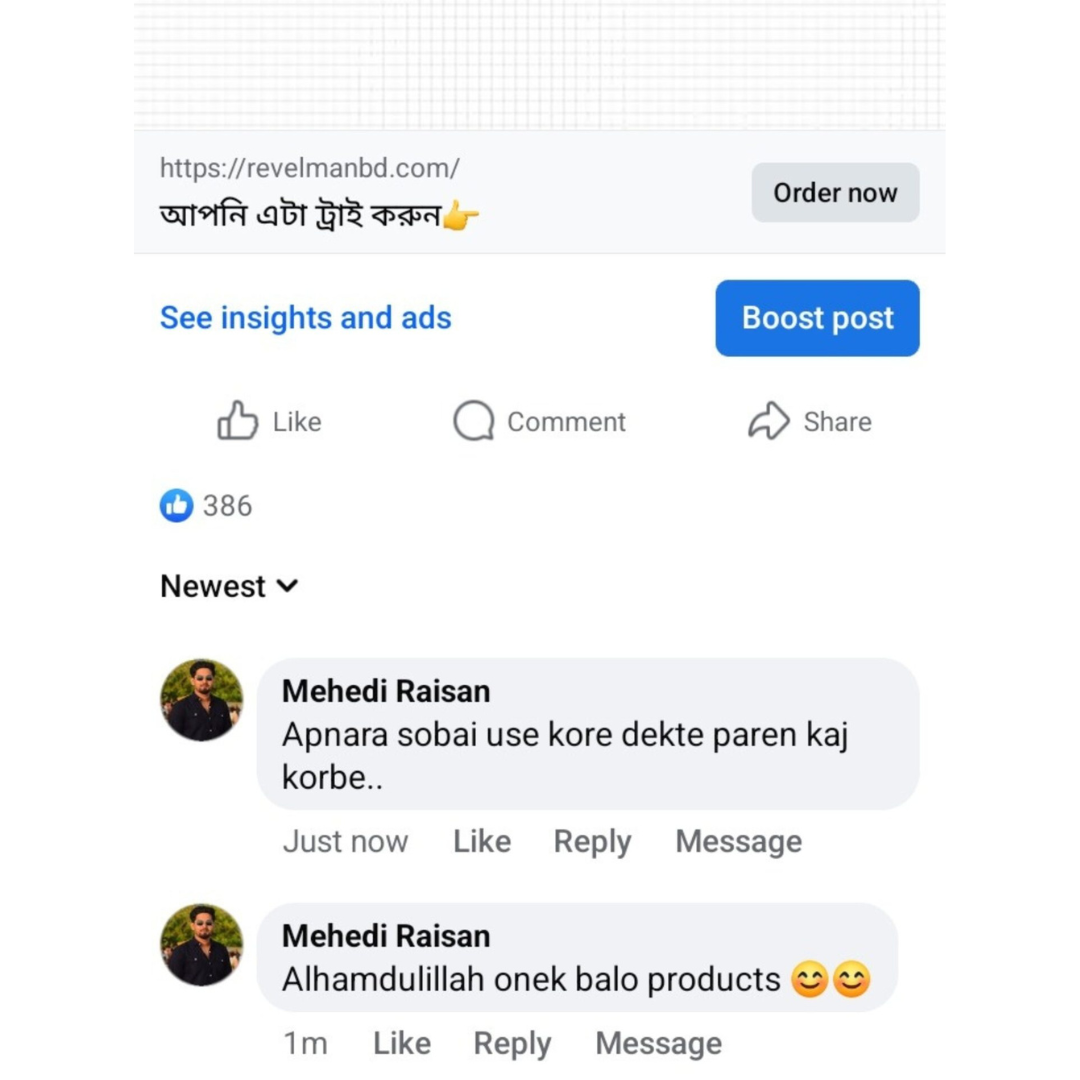Open Mehedi Raisan name on first comment

[386, 691]
